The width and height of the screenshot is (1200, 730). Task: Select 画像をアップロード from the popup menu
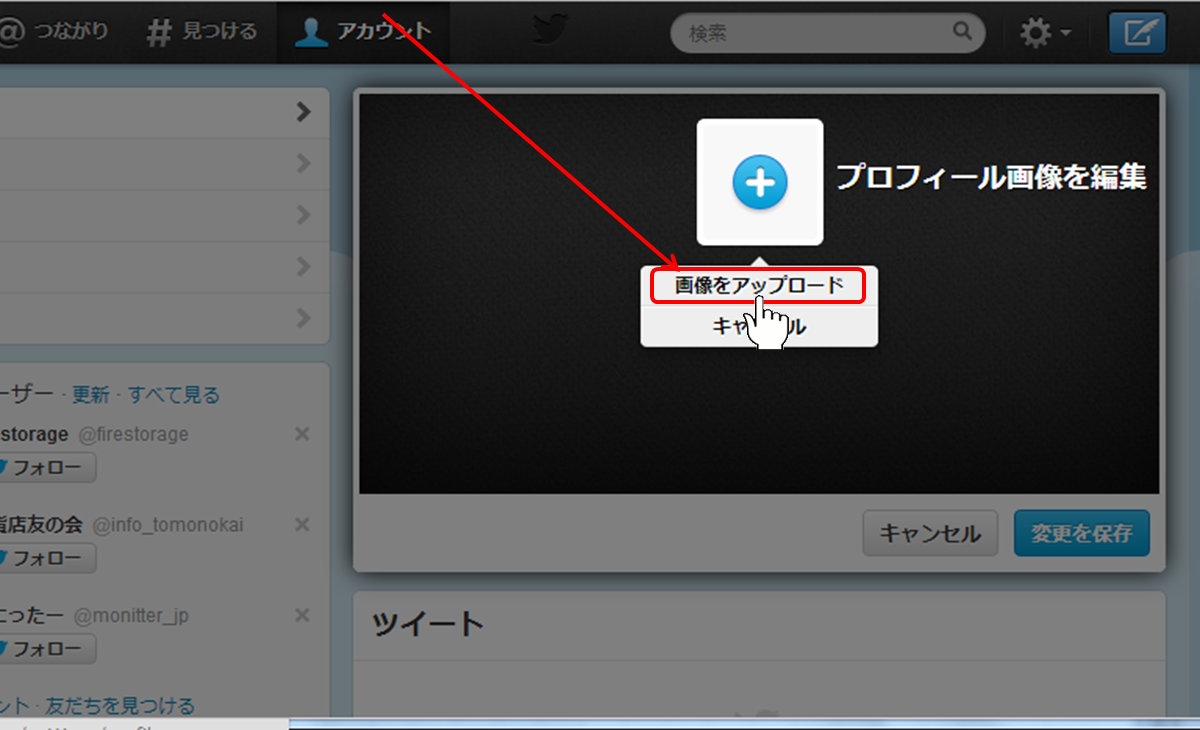coord(759,286)
